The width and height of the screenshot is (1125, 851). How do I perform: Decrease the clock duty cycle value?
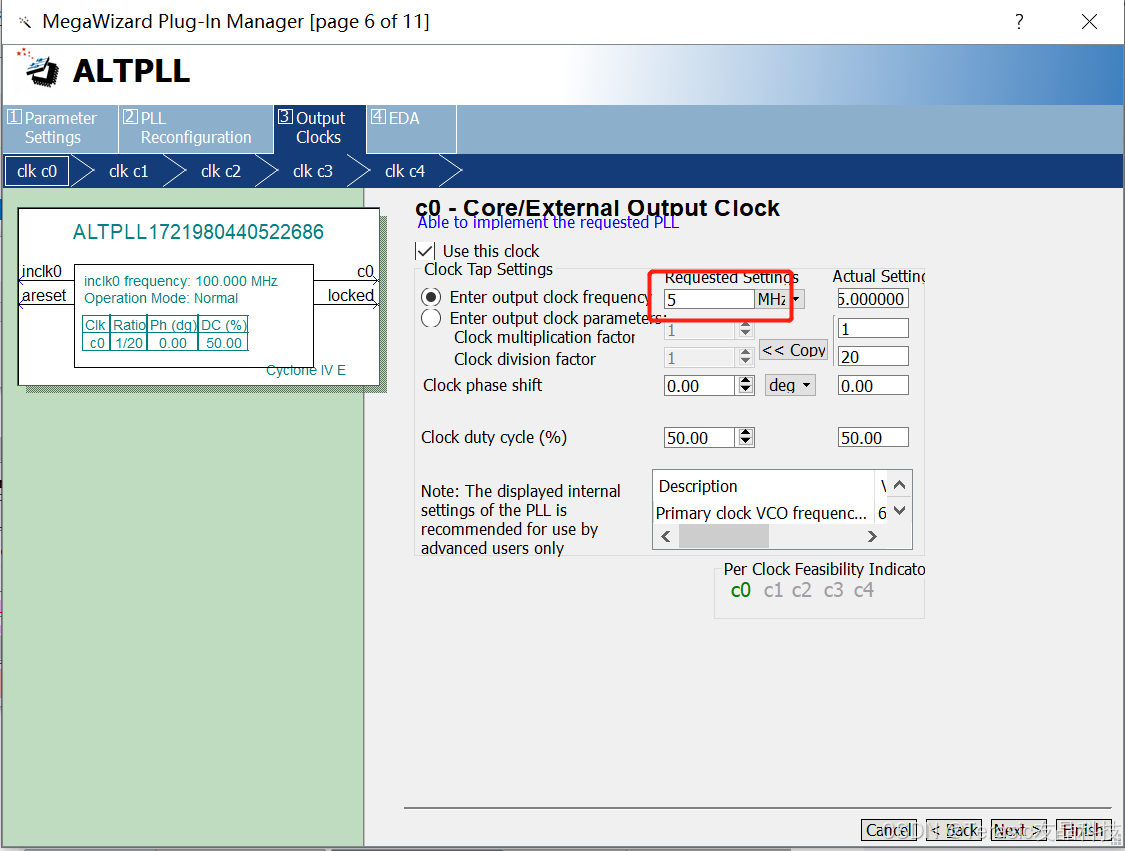pyautogui.click(x=745, y=442)
